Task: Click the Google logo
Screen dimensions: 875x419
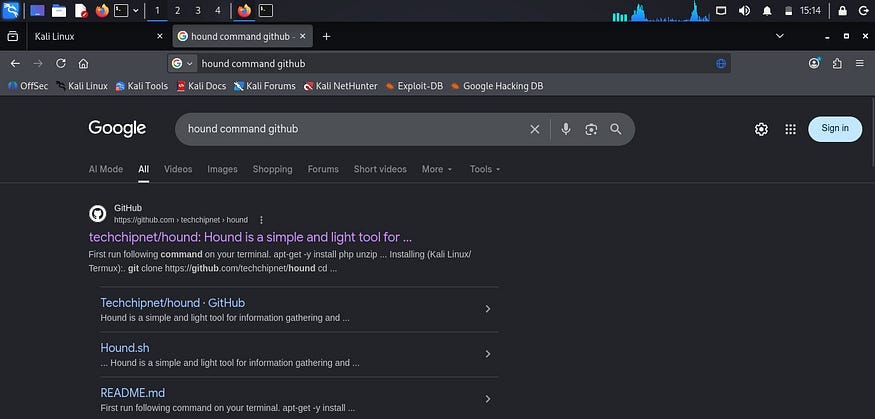Action: pyautogui.click(x=117, y=129)
